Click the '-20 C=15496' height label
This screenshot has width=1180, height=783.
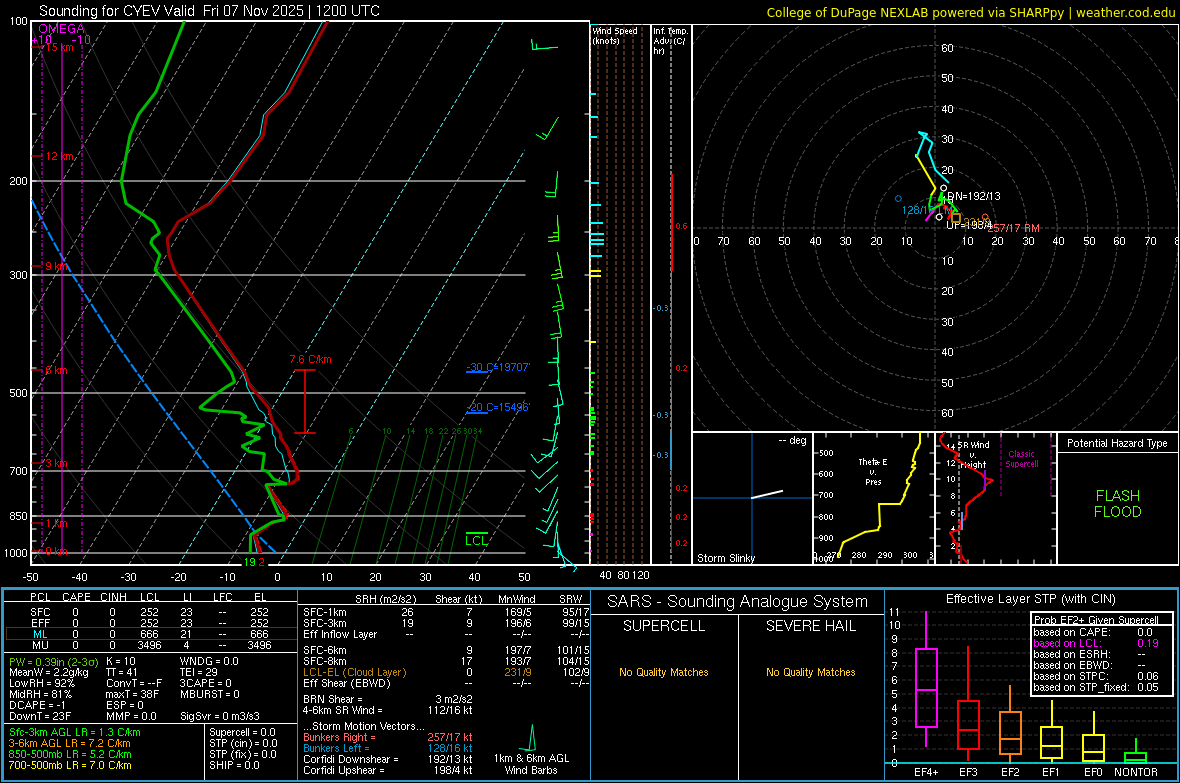[x=498, y=407]
